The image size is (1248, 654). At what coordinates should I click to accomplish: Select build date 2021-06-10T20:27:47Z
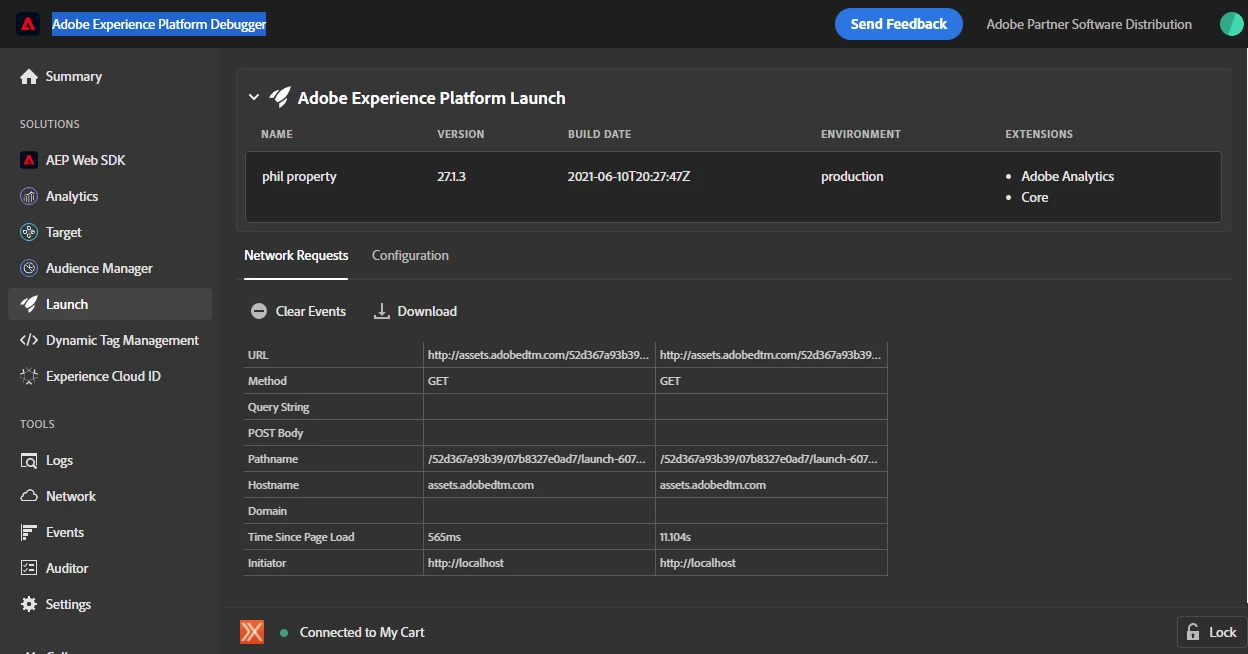tap(629, 176)
